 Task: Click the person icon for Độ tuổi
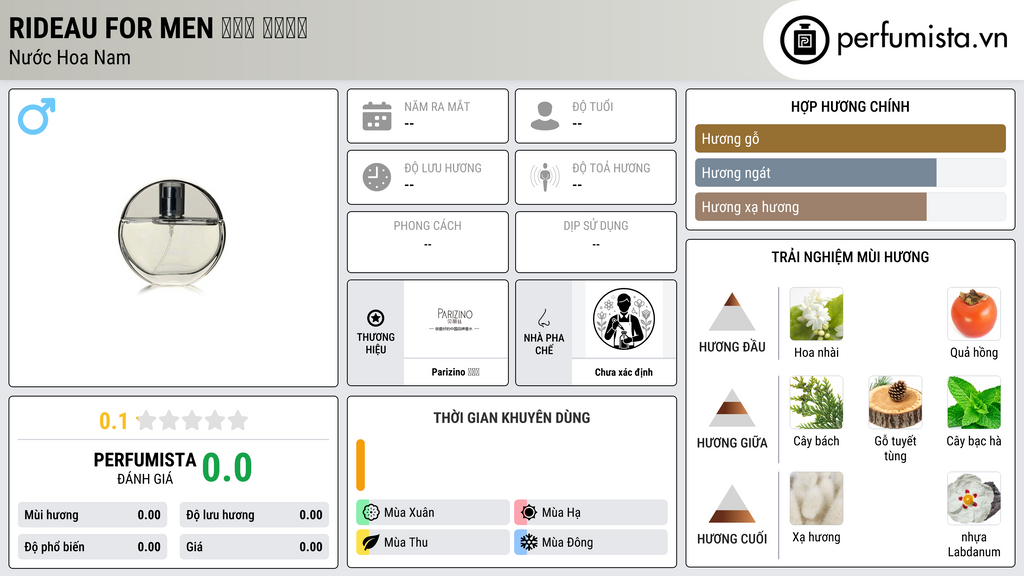click(x=545, y=116)
